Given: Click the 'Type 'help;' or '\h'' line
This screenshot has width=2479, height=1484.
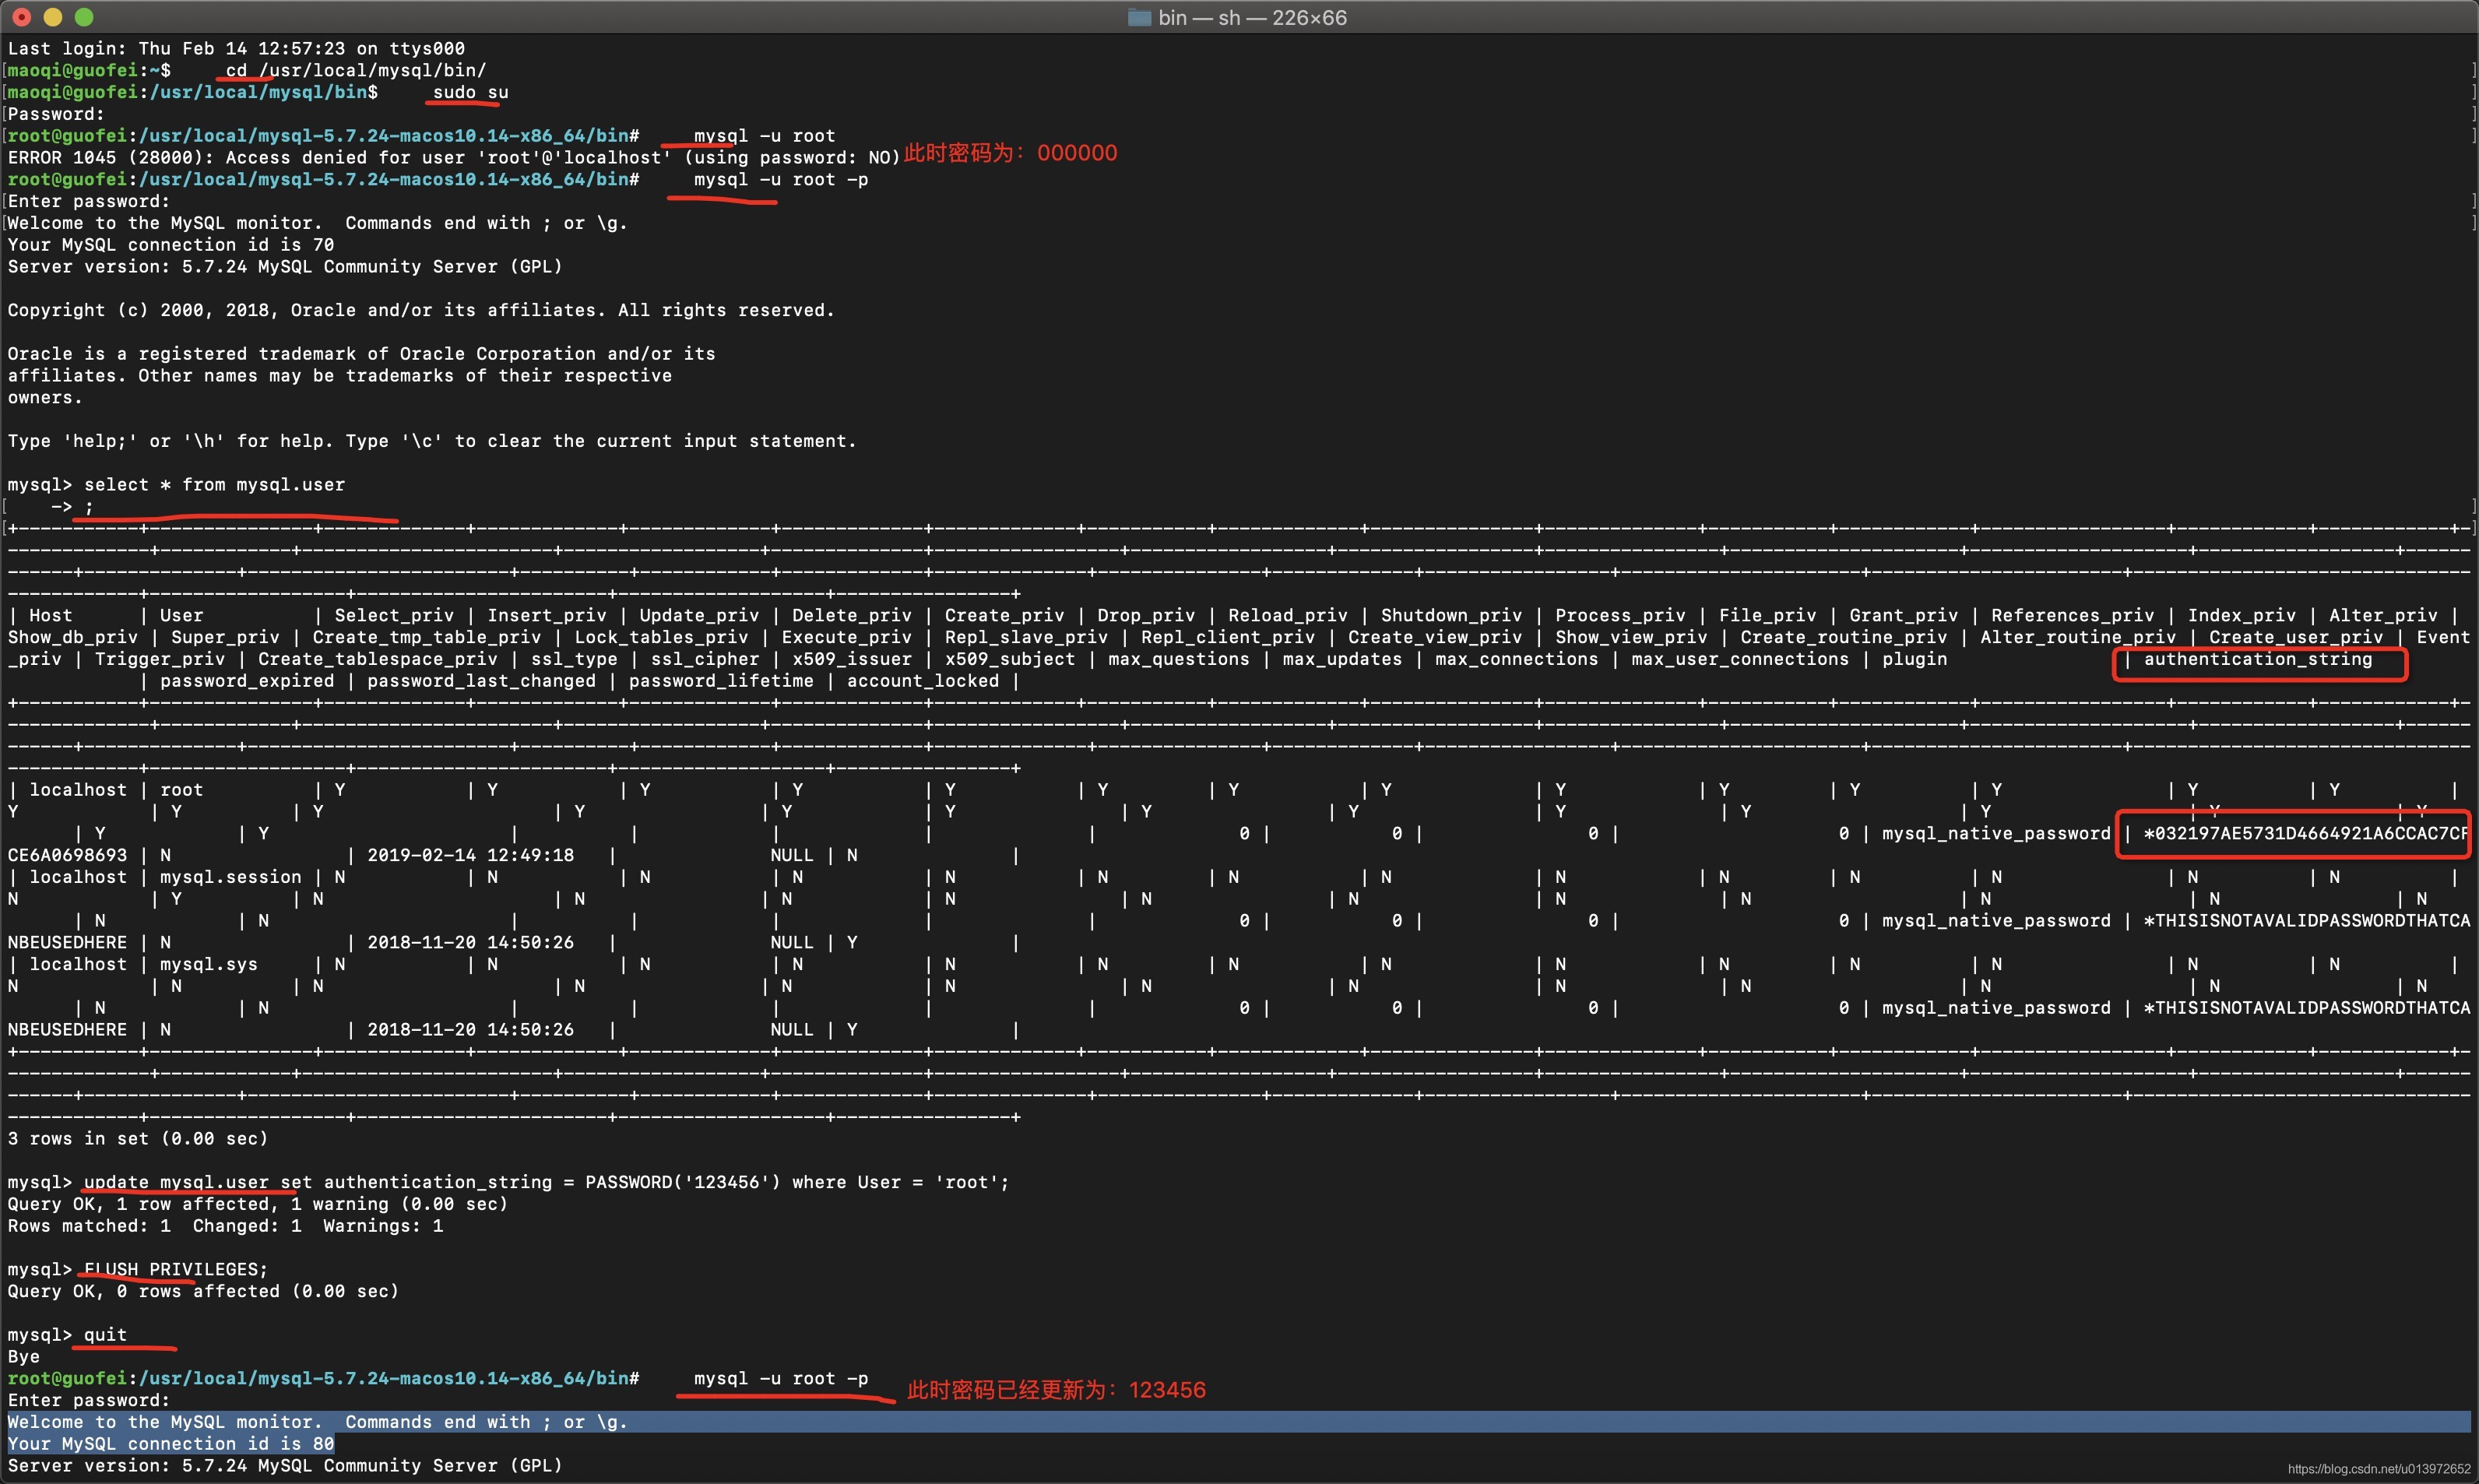Looking at the screenshot, I should 432,441.
